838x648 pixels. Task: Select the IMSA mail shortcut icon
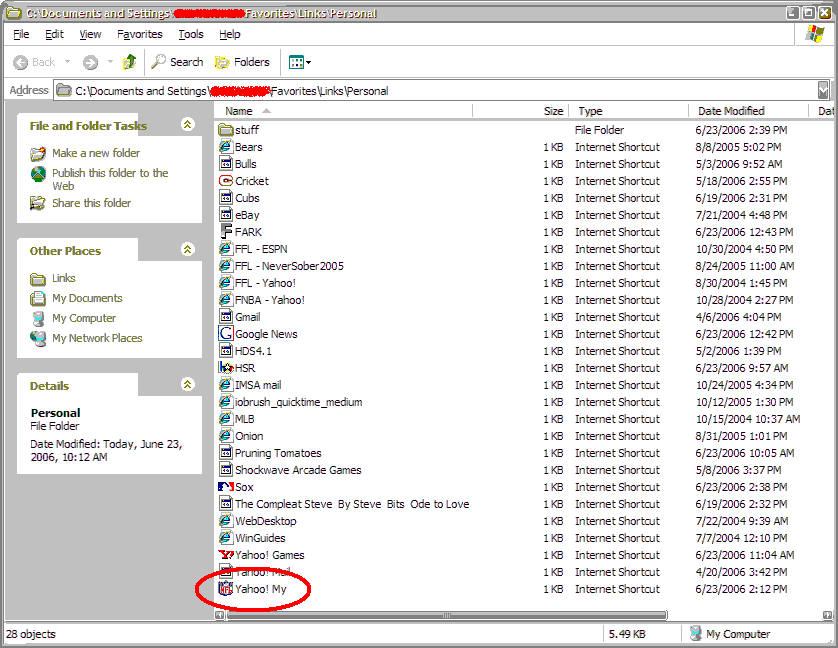(226, 385)
